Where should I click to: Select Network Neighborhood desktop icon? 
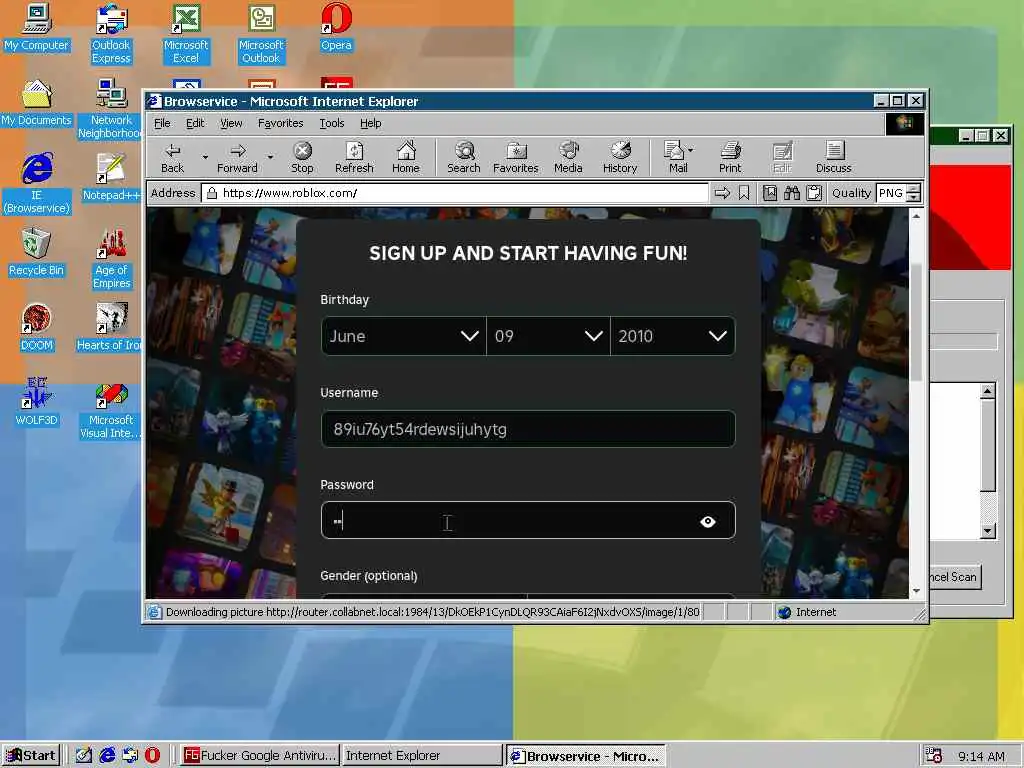click(111, 109)
